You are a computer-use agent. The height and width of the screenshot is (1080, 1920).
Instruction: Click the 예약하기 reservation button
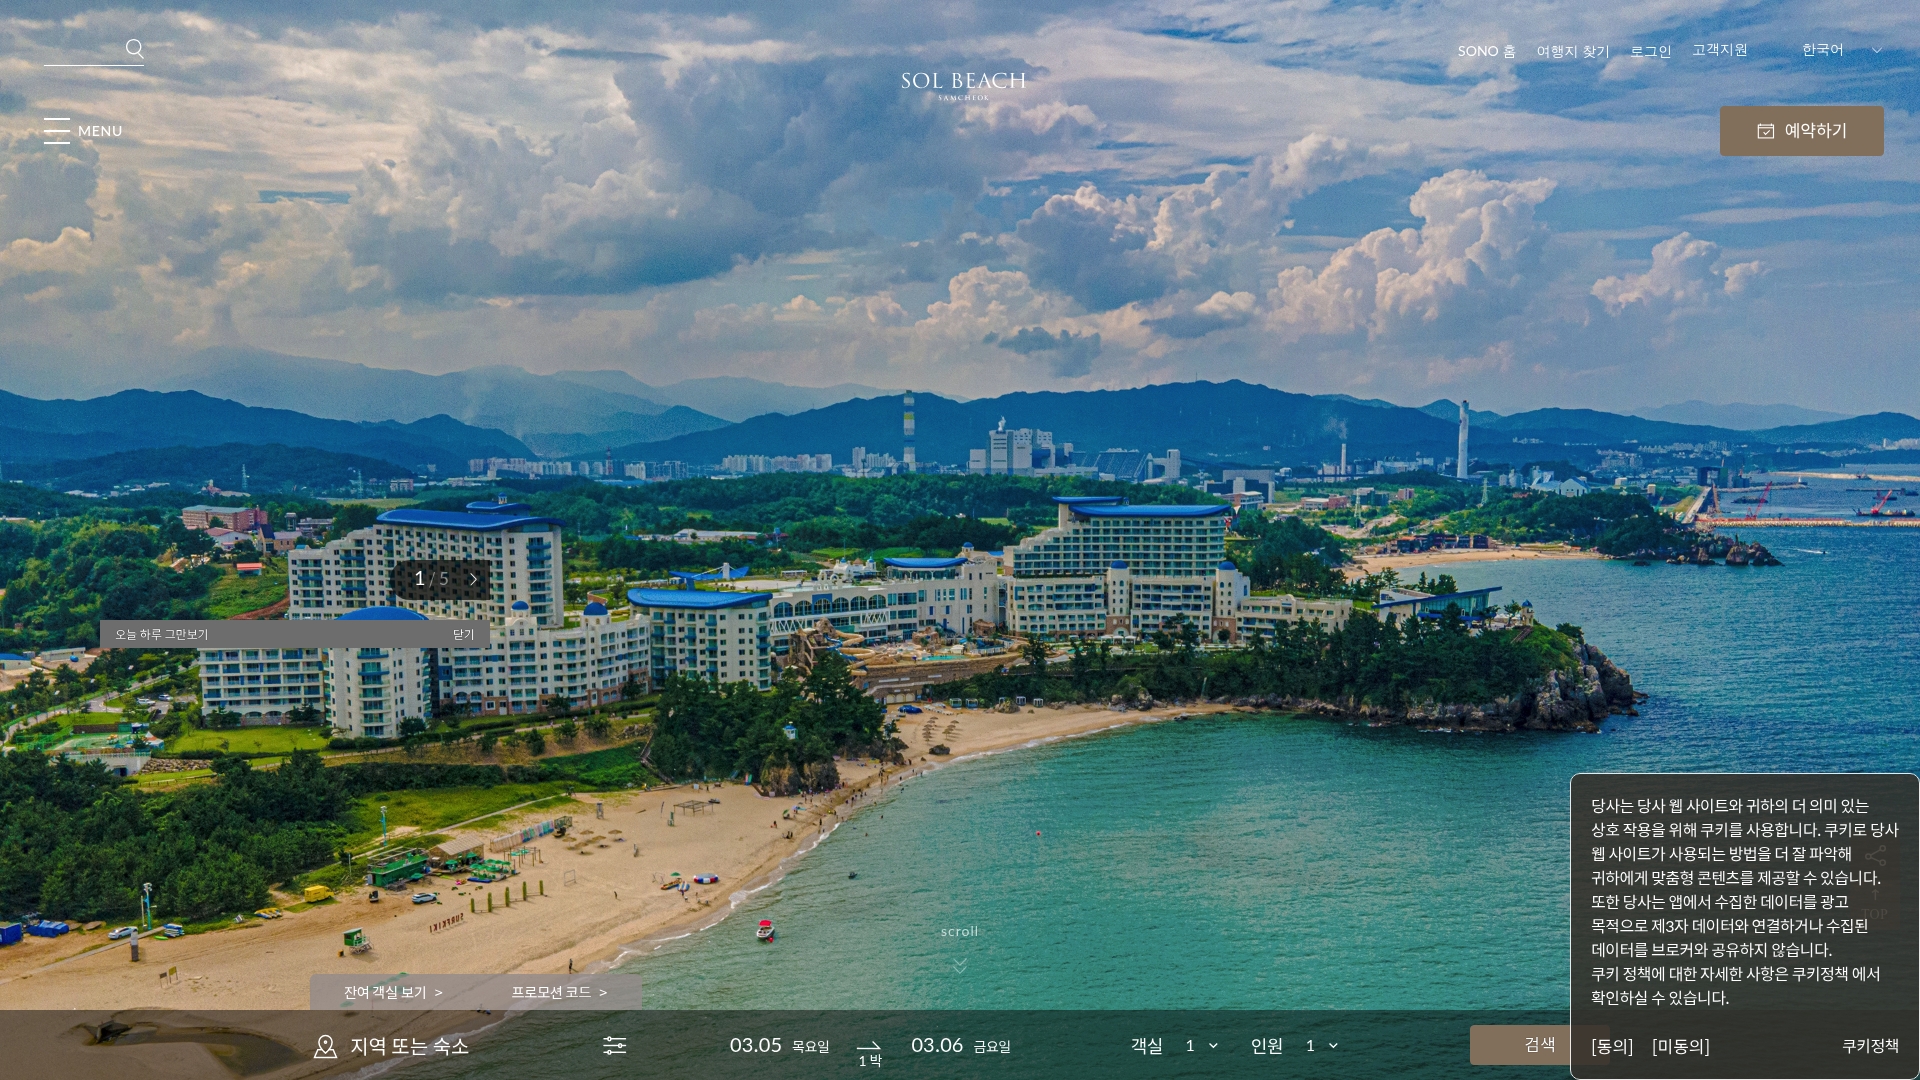[x=1801, y=131]
